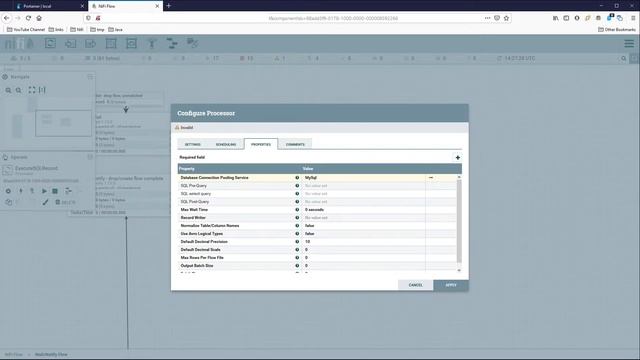This screenshot has width=640, height=360.
Task: Open info icon for SQL Post-Query row
Action: 297,202
